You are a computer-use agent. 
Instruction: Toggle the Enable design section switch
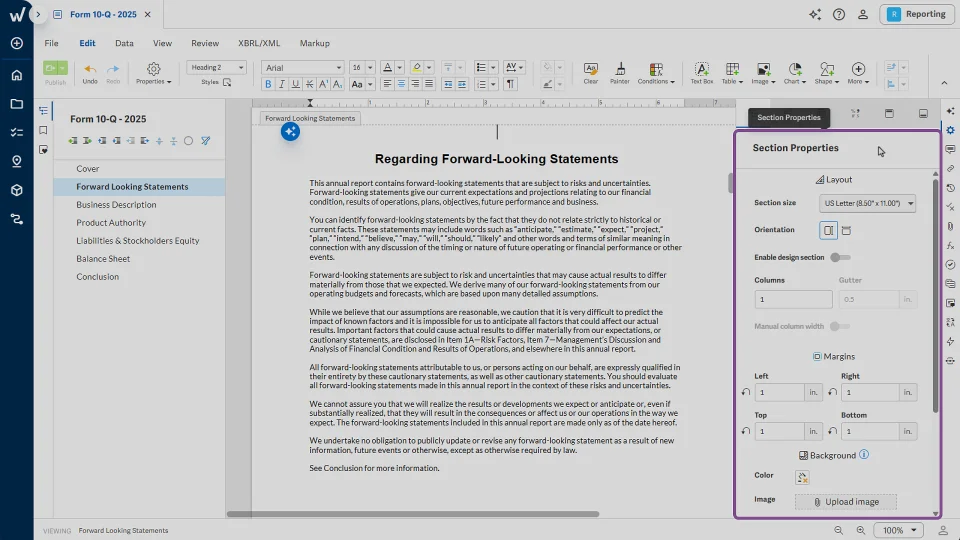click(840, 257)
